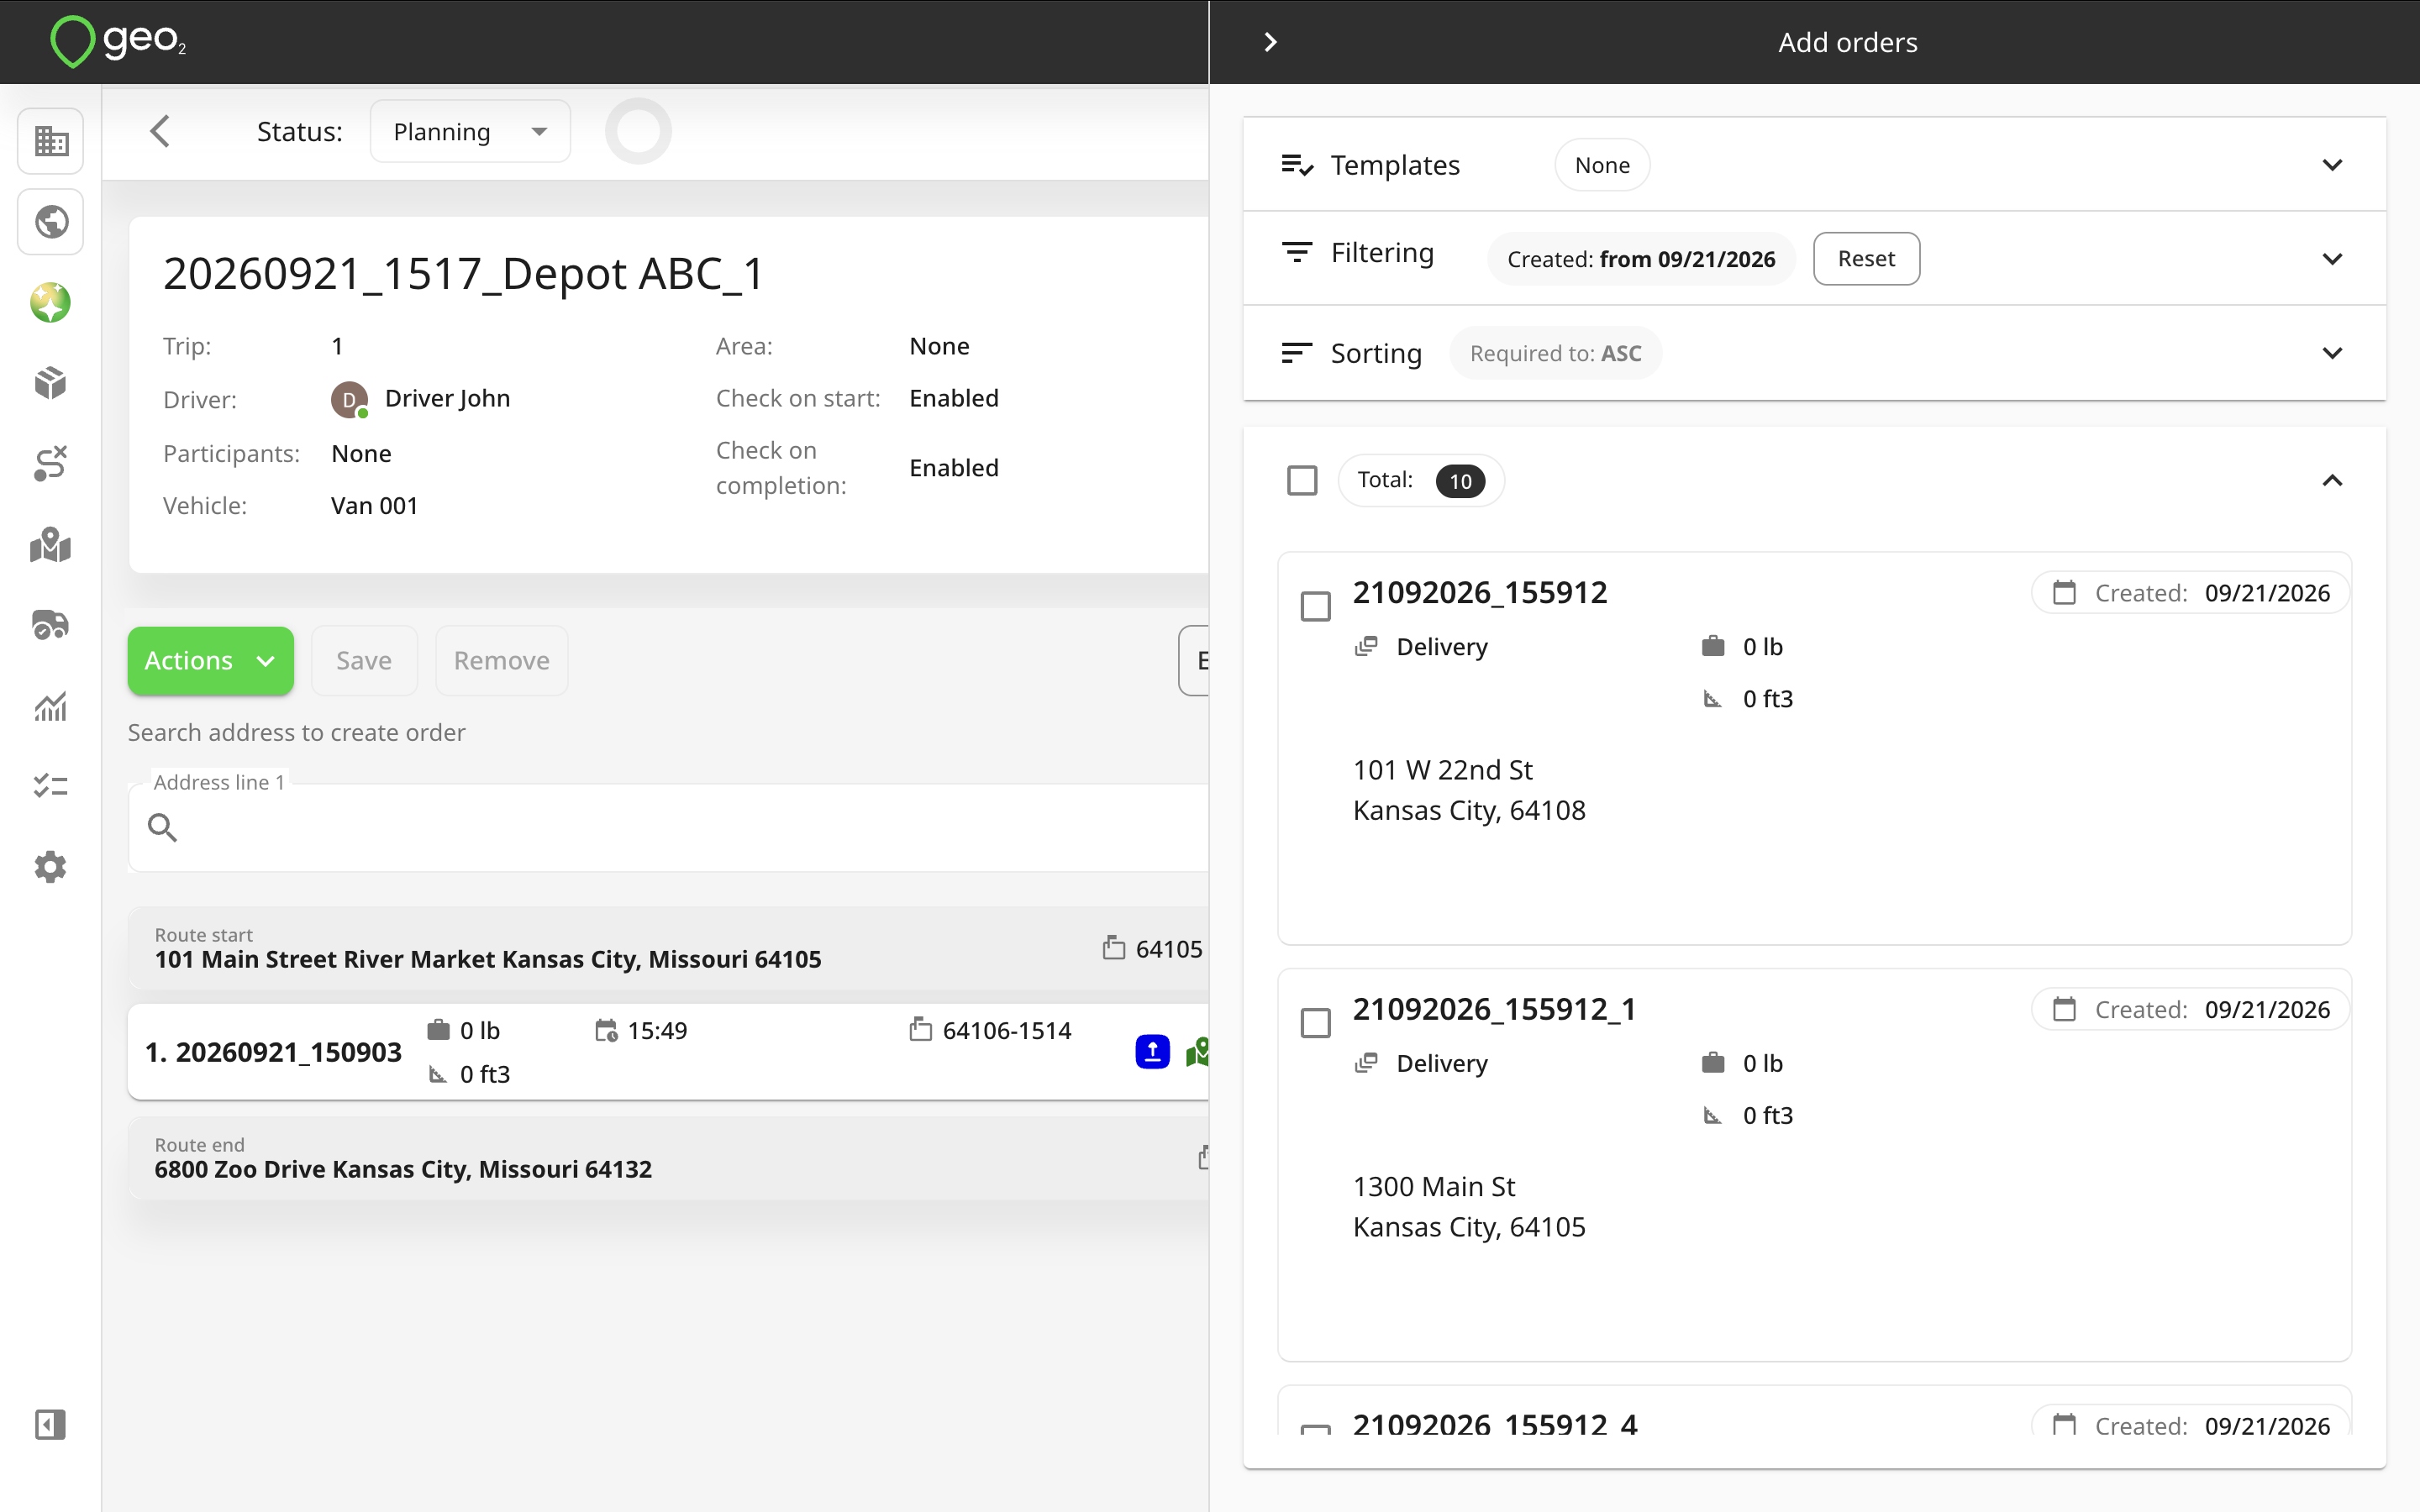This screenshot has width=2420, height=1512.
Task: Click the Required to ASC sorting chip
Action: pyautogui.click(x=1556, y=353)
